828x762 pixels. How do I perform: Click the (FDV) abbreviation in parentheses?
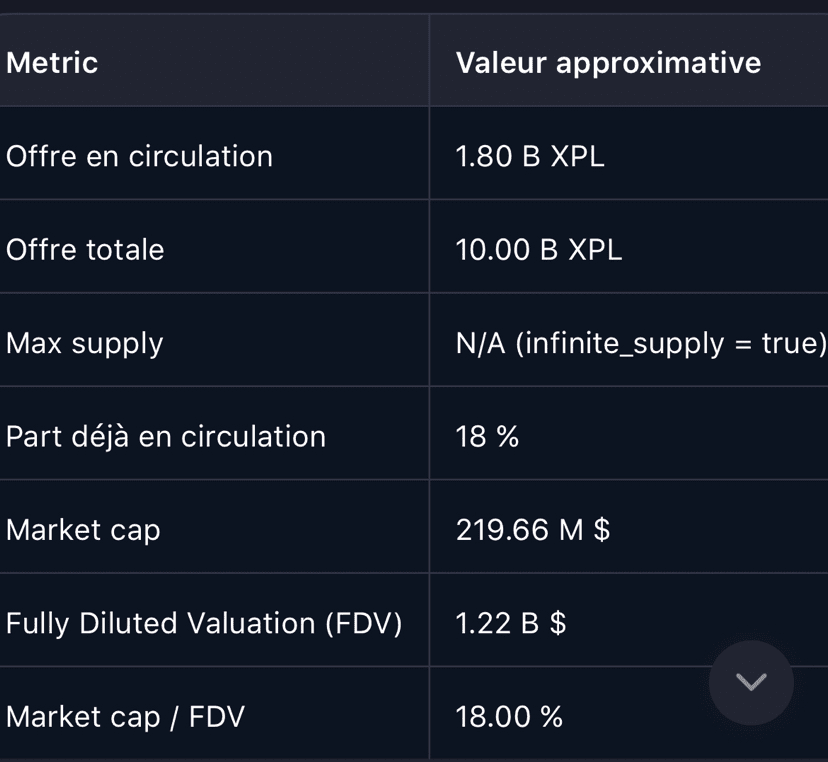[x=363, y=623]
